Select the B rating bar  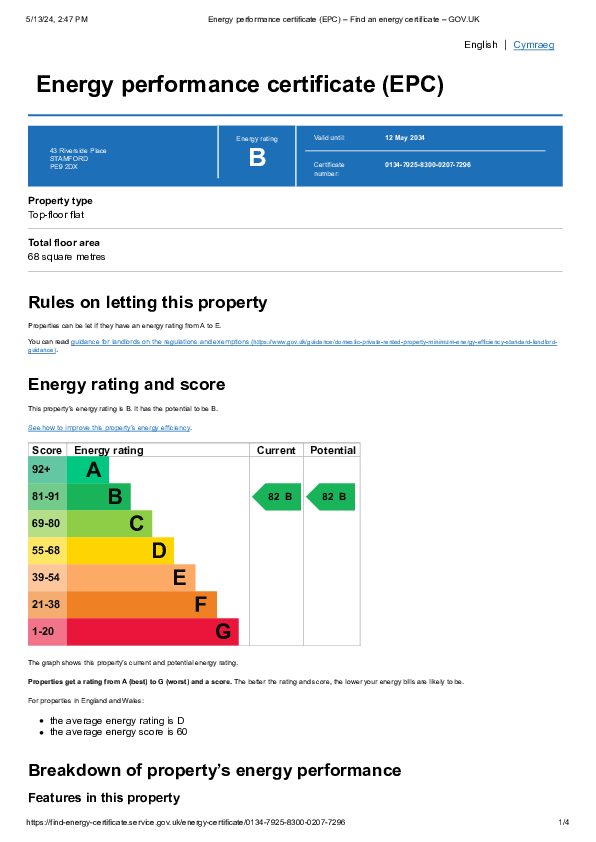tap(98, 497)
